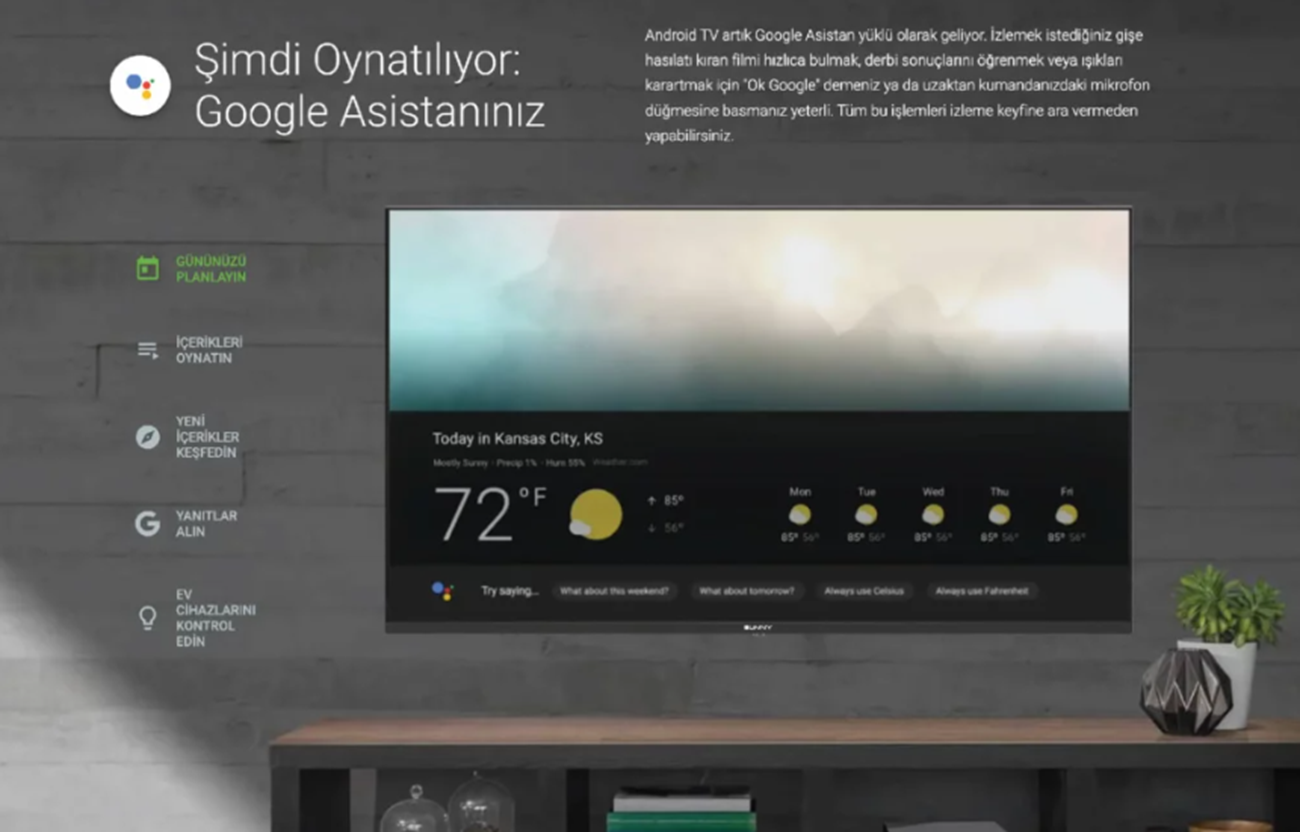Choose the 'What about this weekend?' suggestion
Image resolution: width=1300 pixels, height=832 pixels.
pyautogui.click(x=614, y=591)
